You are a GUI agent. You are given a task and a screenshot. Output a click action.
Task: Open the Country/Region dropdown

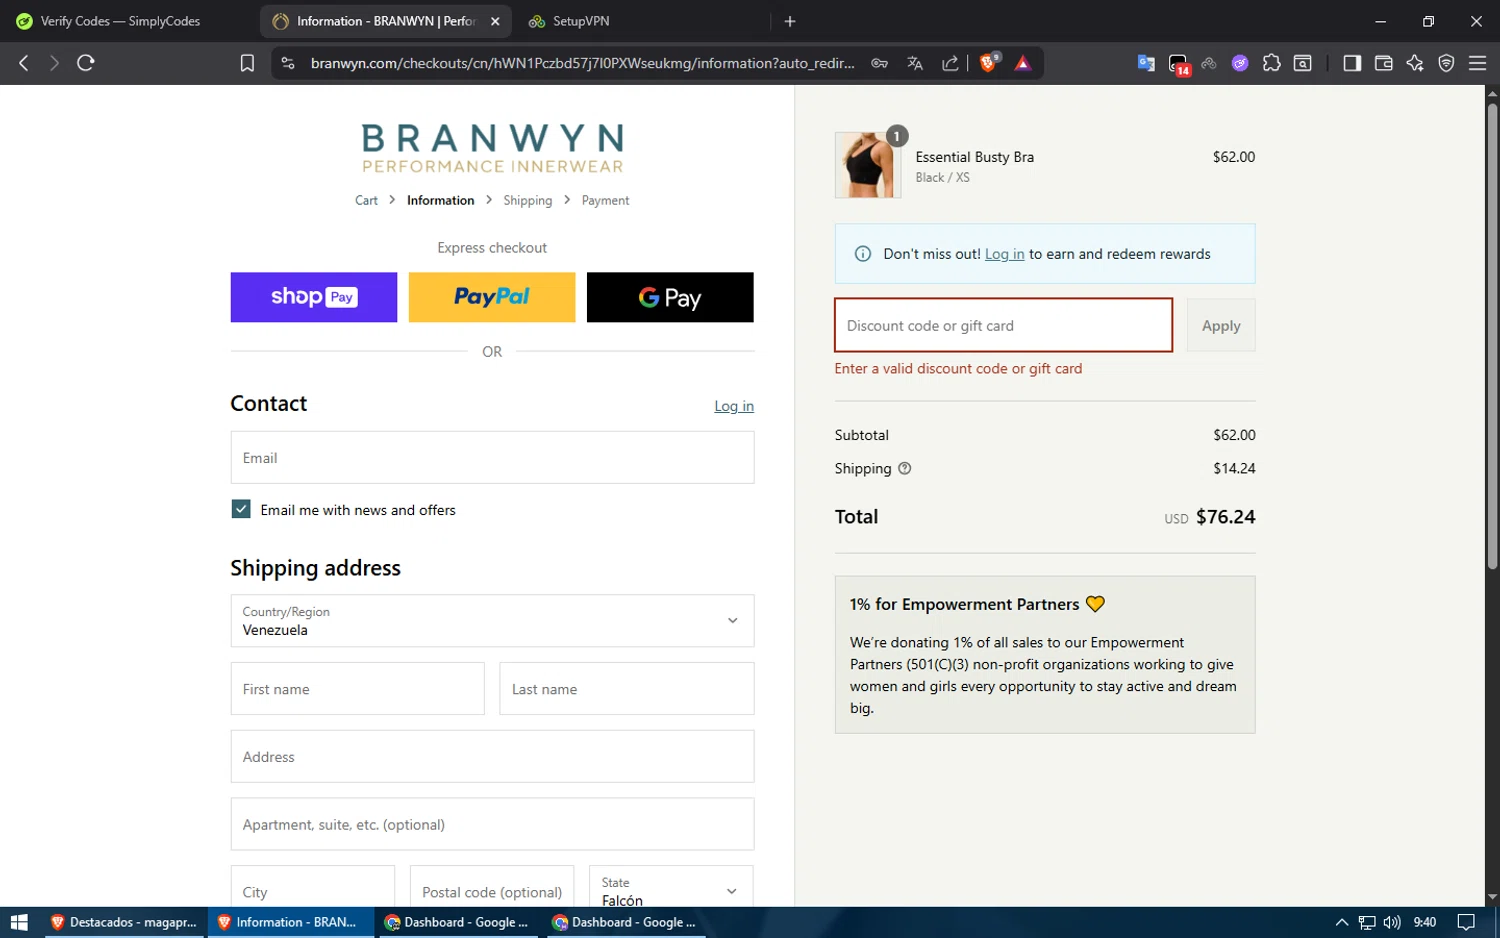point(492,621)
